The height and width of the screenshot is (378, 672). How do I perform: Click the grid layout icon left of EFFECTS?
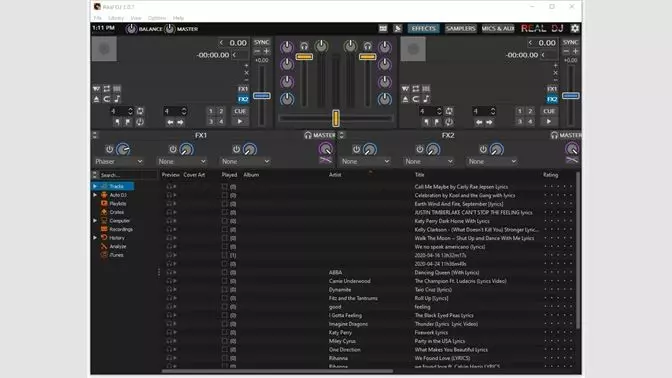[x=383, y=28]
